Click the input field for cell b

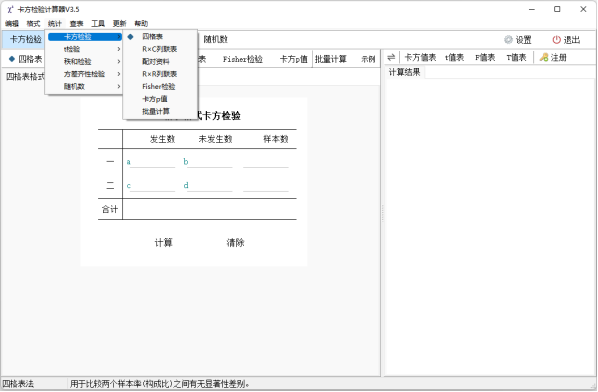[209, 162]
